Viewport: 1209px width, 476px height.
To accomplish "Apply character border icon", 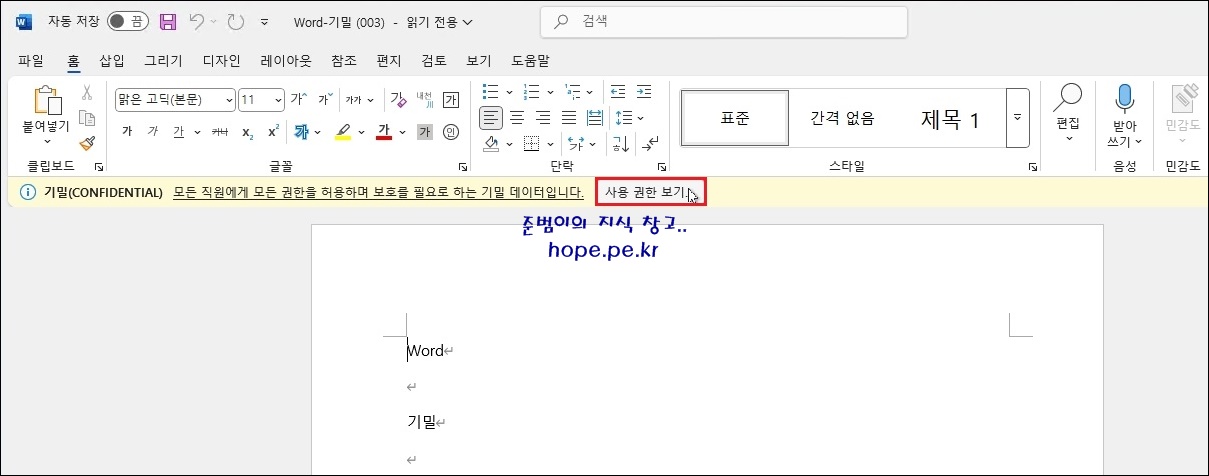I will point(450,99).
